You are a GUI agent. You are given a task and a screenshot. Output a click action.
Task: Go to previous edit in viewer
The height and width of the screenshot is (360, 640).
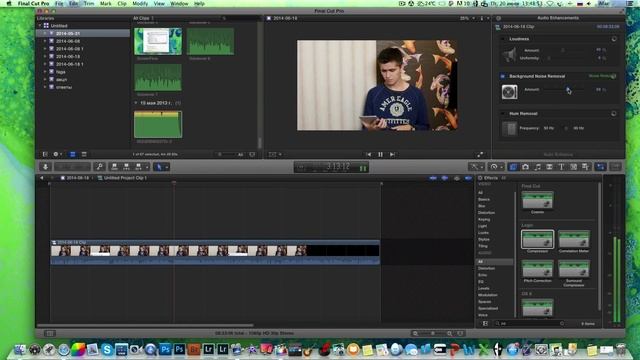pos(369,154)
